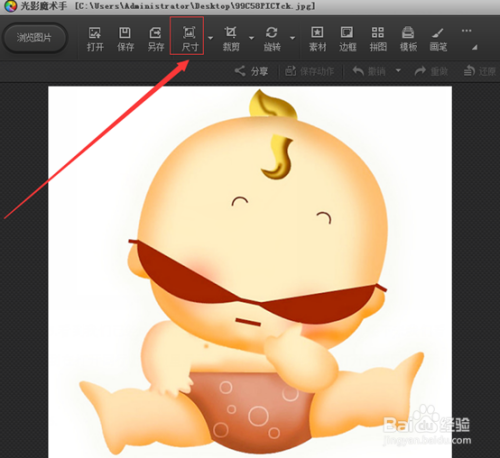Open the 拼图 collage tool
500x458 pixels.
tap(378, 39)
